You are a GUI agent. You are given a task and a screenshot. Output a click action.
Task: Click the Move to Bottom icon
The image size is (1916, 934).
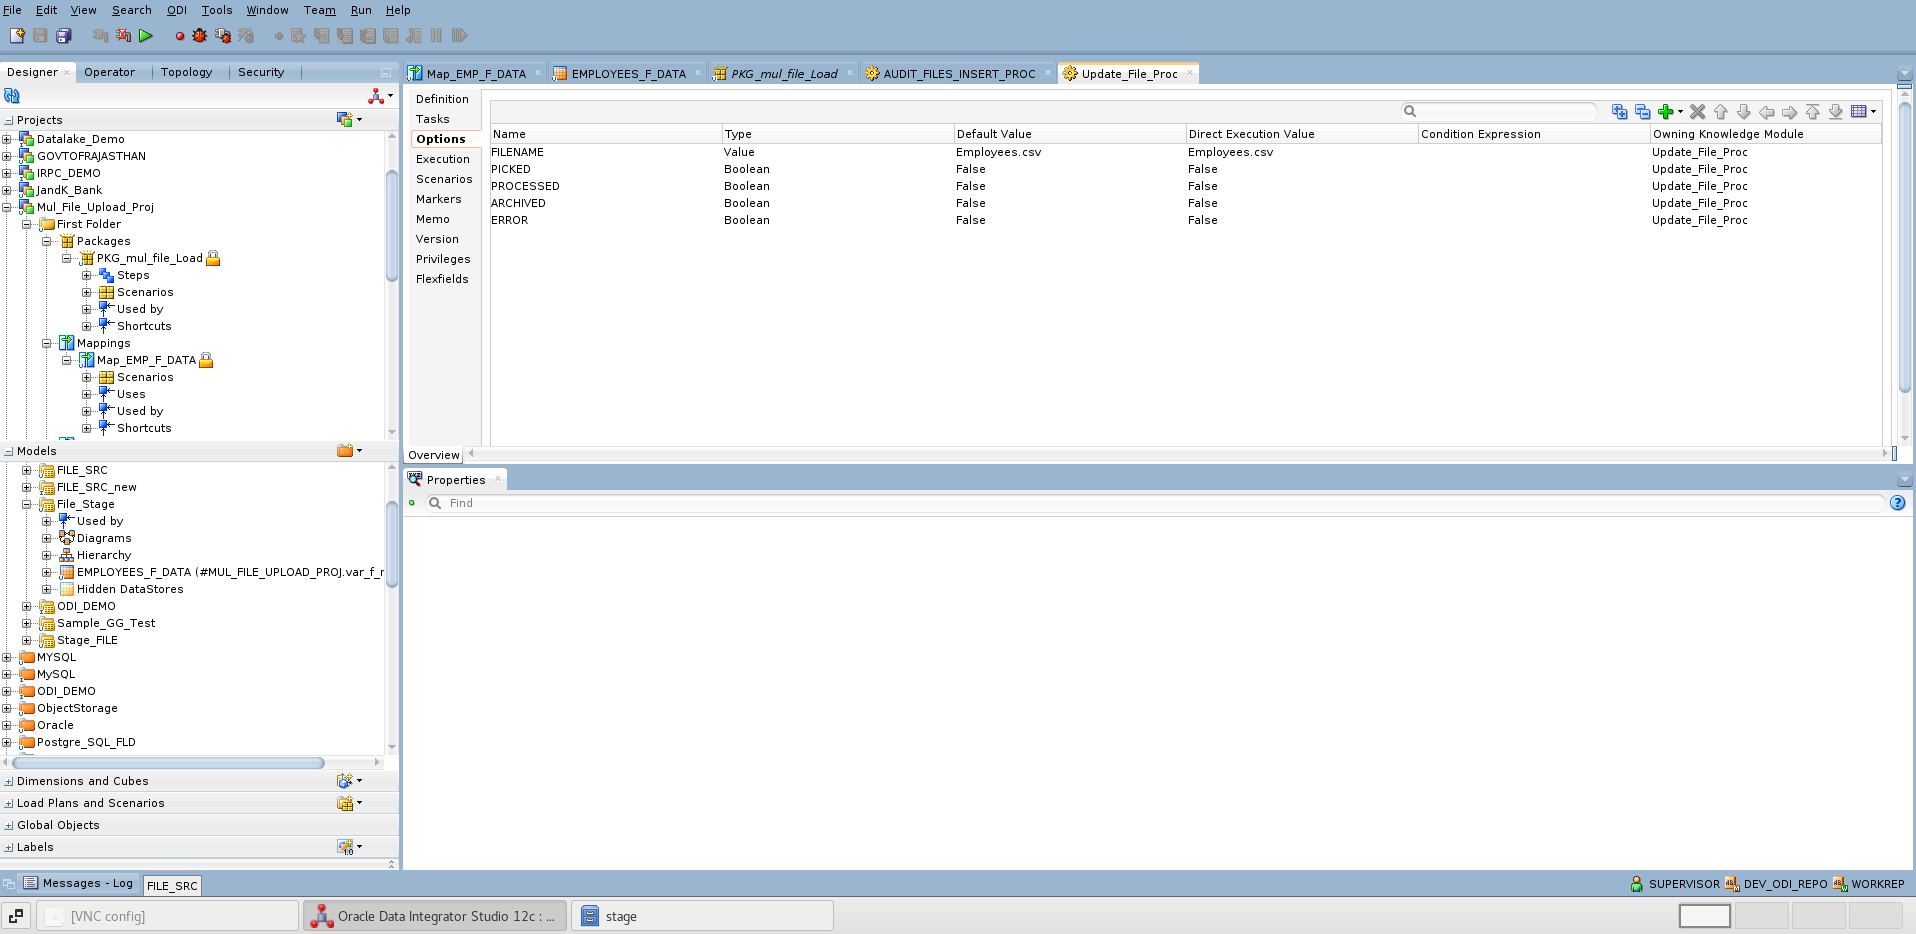pyautogui.click(x=1835, y=112)
